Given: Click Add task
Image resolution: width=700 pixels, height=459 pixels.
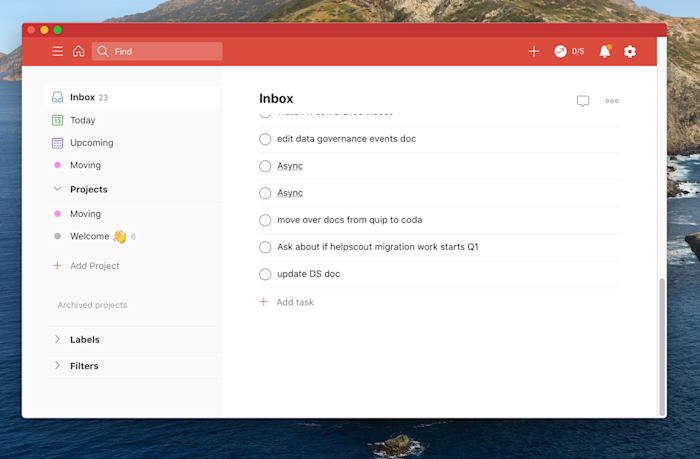Looking at the screenshot, I should [x=295, y=302].
